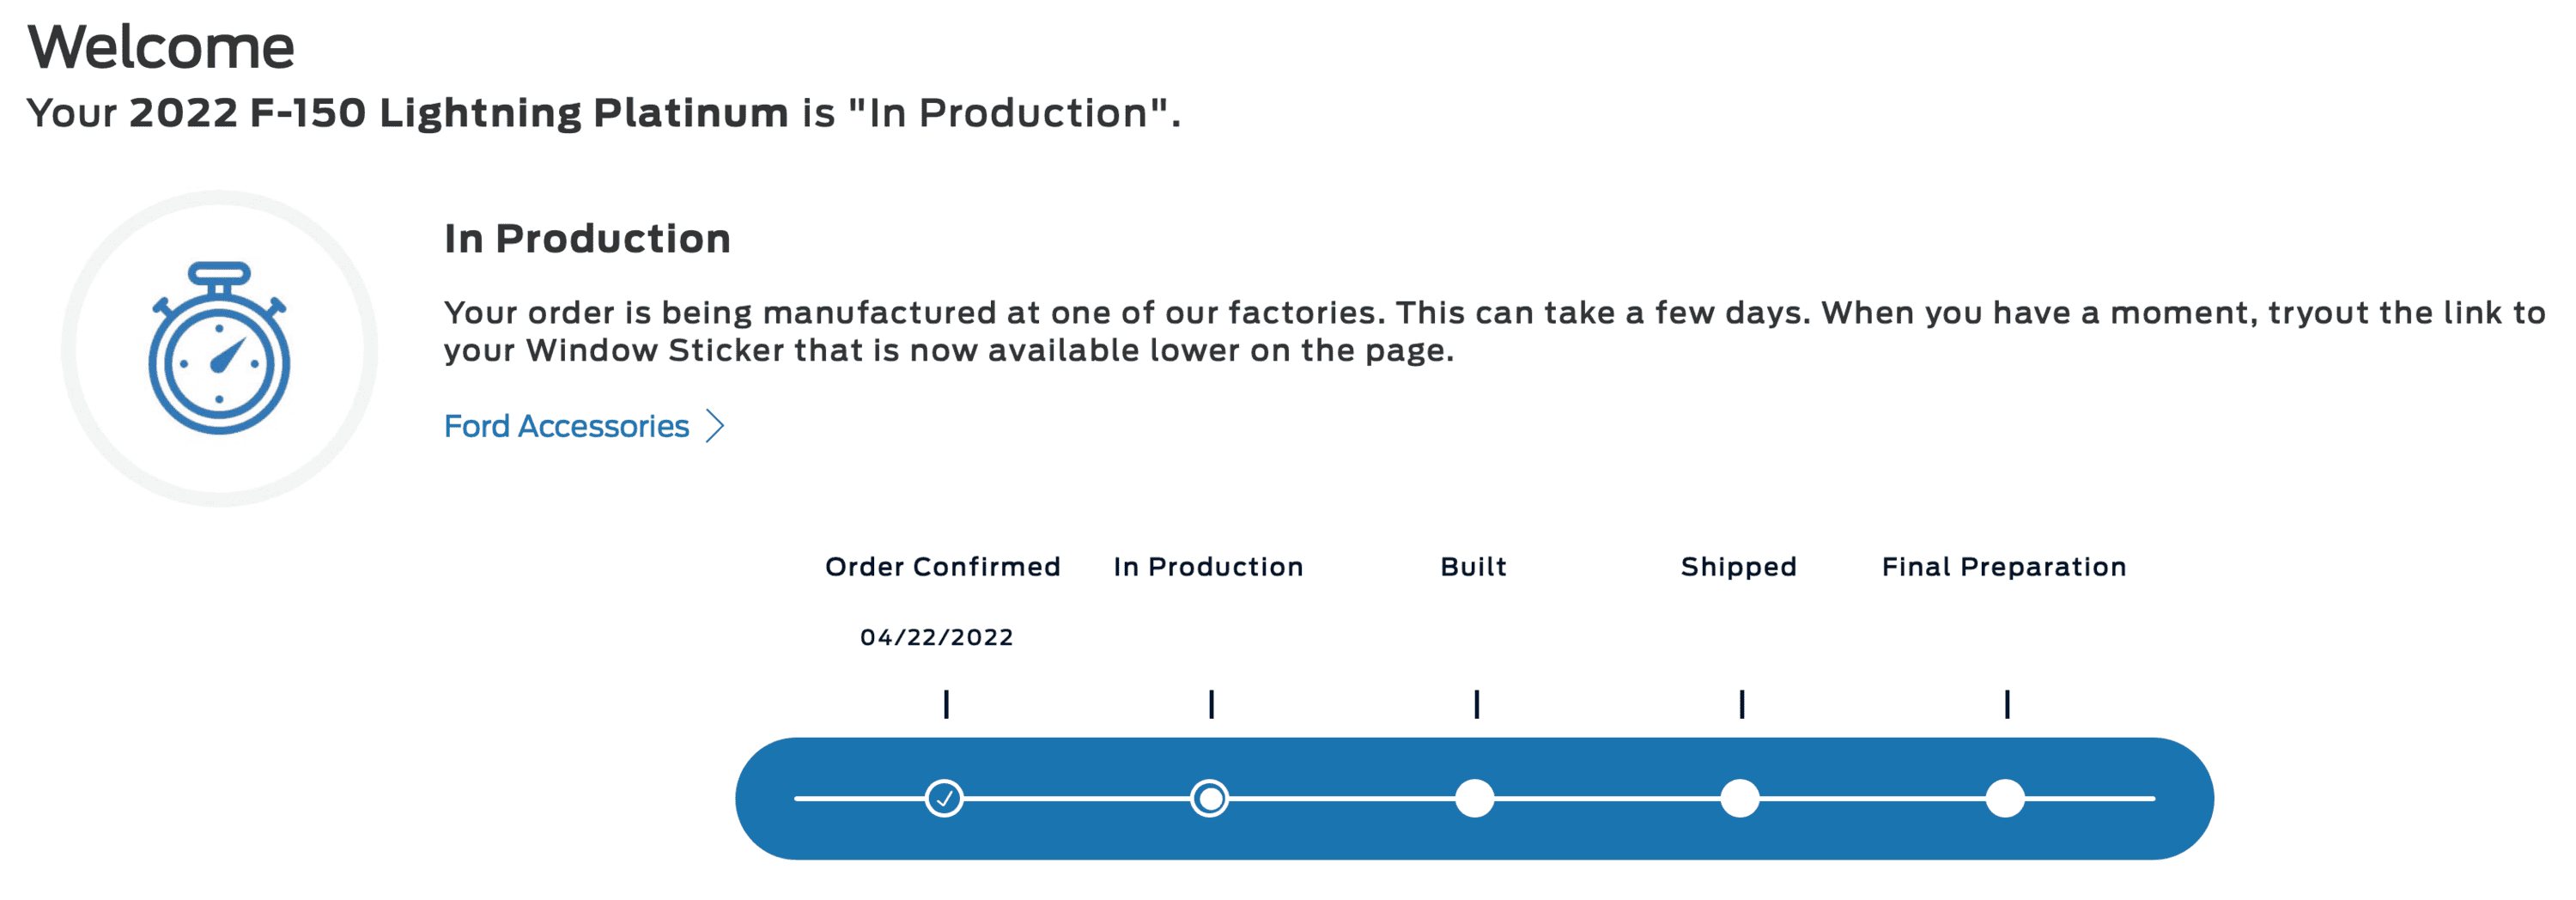Click the 2022 F-150 Lightning Platinum vehicle name
The image size is (2576, 900).
pos(458,113)
